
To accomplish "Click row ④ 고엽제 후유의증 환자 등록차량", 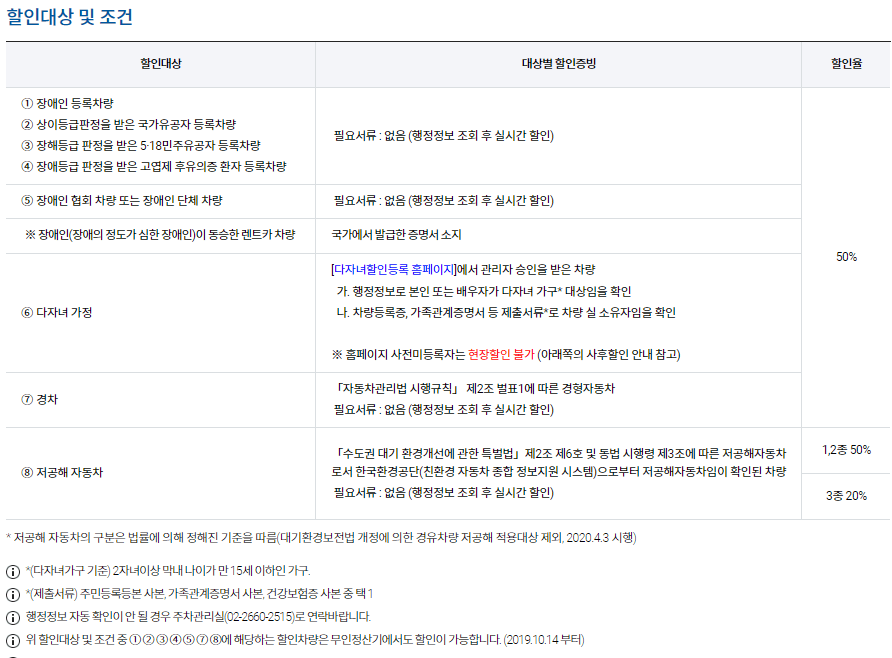I will point(154,167).
